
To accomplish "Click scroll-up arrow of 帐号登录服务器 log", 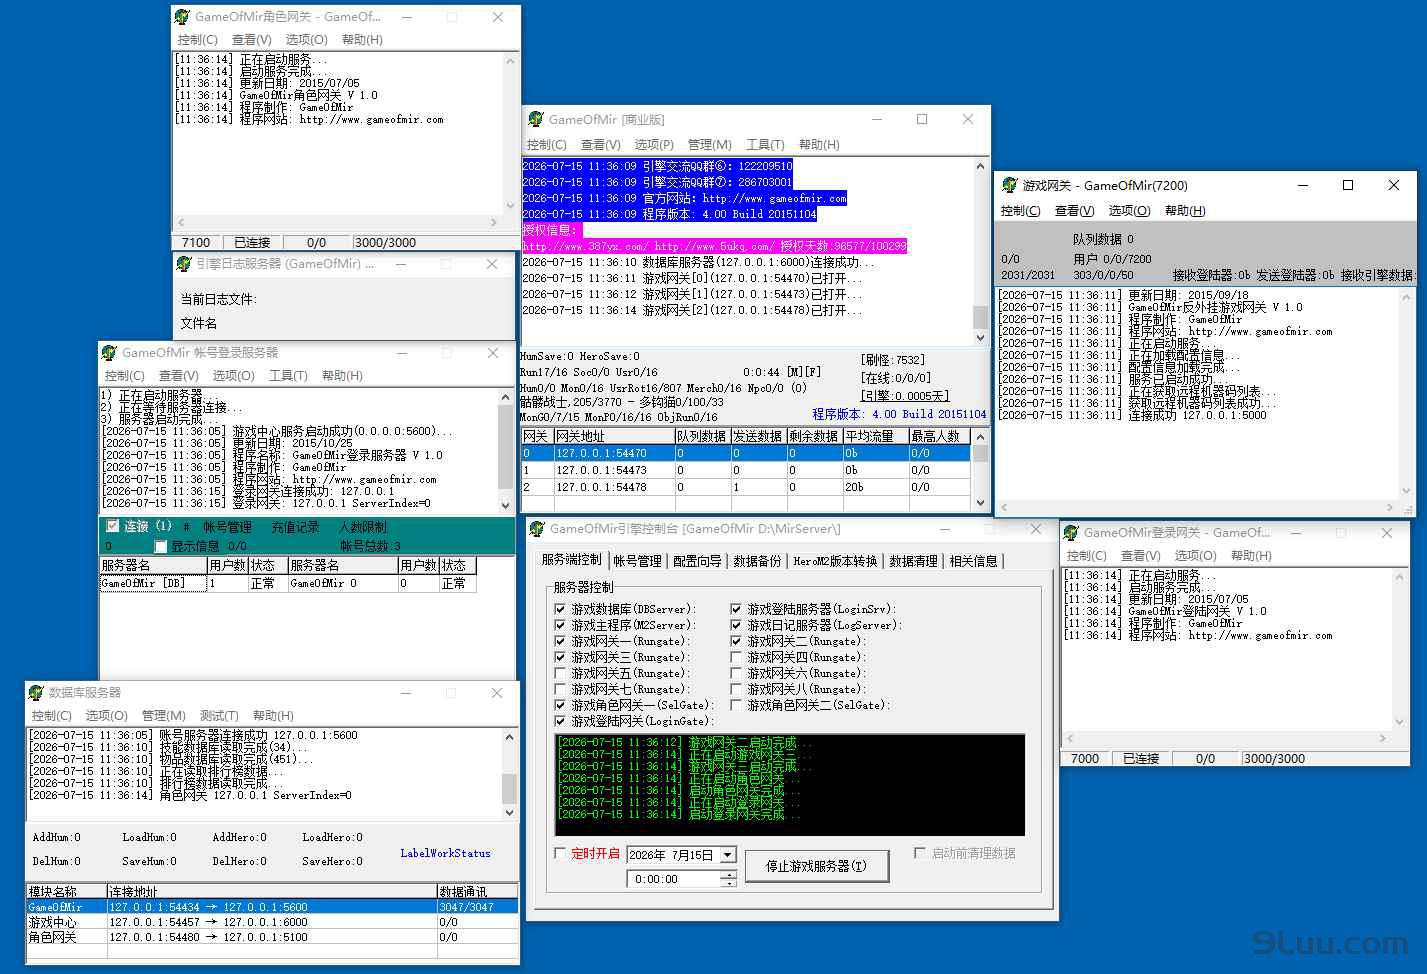I will click(506, 397).
